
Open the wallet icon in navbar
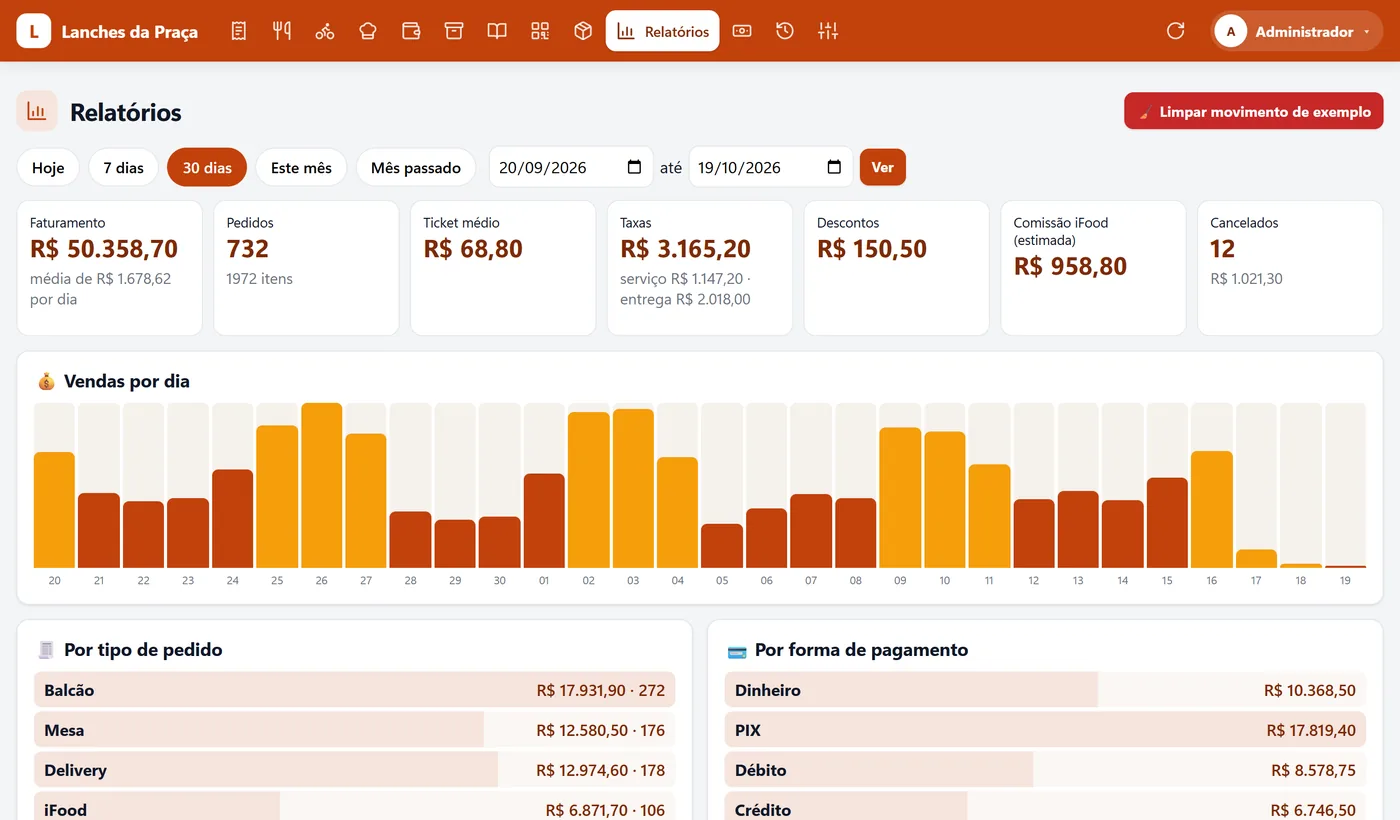pyautogui.click(x=411, y=31)
